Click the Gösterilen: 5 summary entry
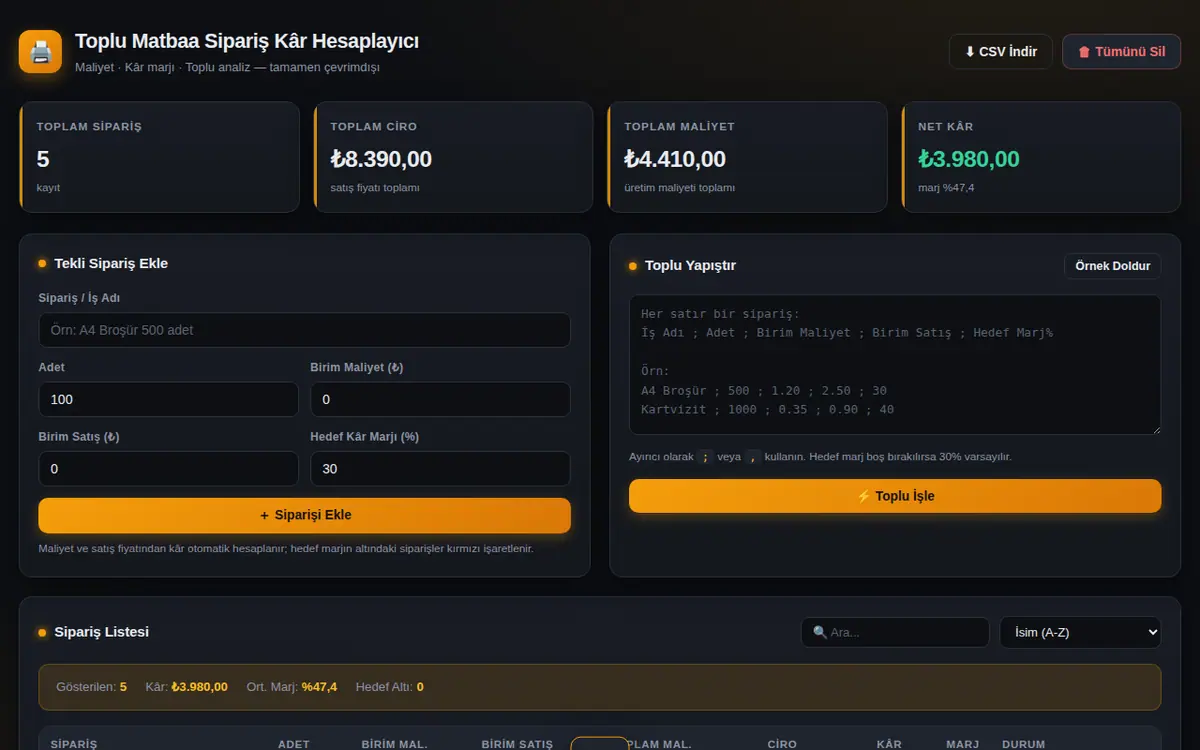The image size is (1200, 750). (x=92, y=687)
